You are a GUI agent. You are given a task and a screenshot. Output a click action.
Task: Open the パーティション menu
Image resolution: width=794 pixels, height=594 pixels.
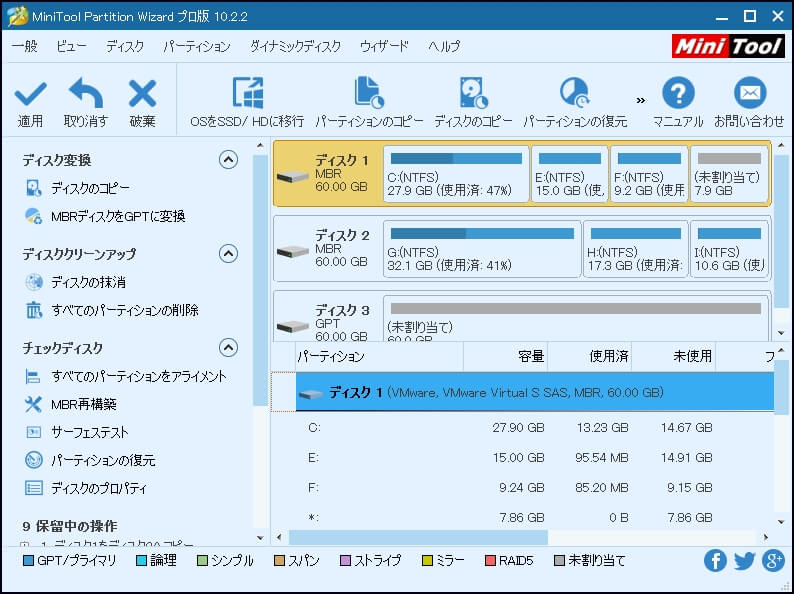tap(196, 47)
